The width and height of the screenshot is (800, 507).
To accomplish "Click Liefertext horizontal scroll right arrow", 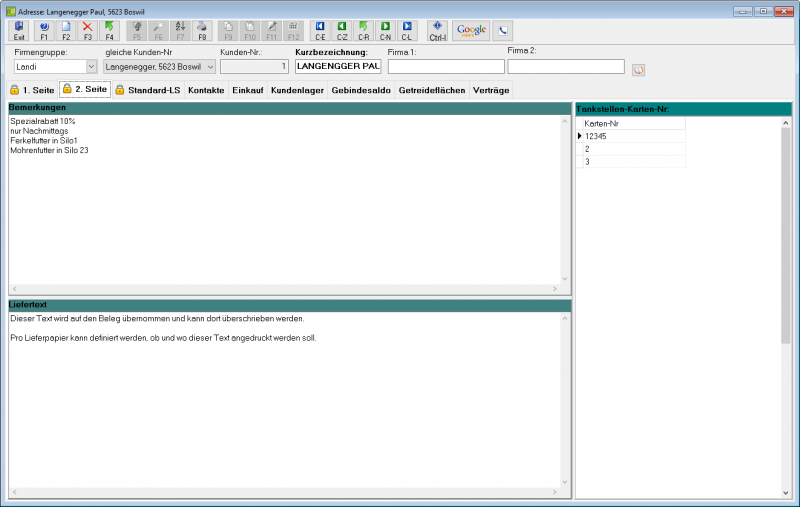I will [x=555, y=492].
